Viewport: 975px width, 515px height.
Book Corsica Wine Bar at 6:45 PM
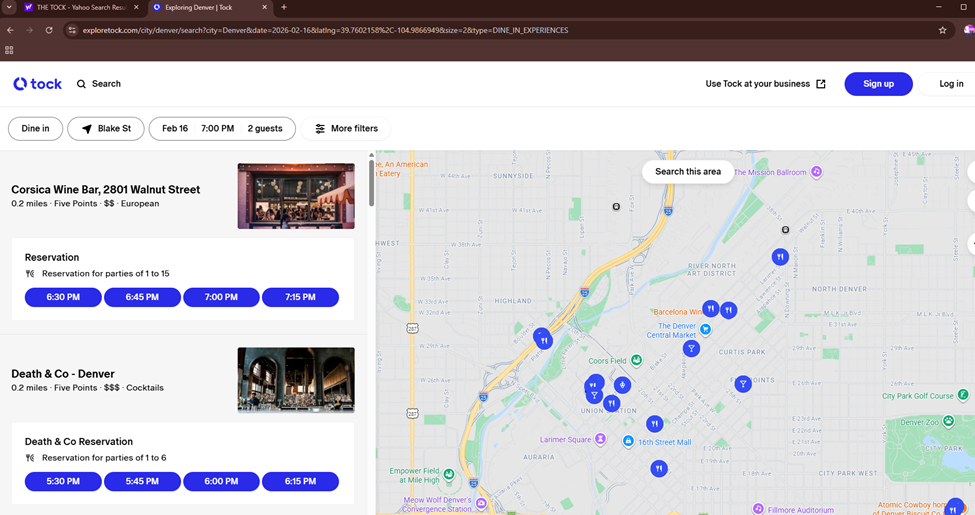(142, 297)
